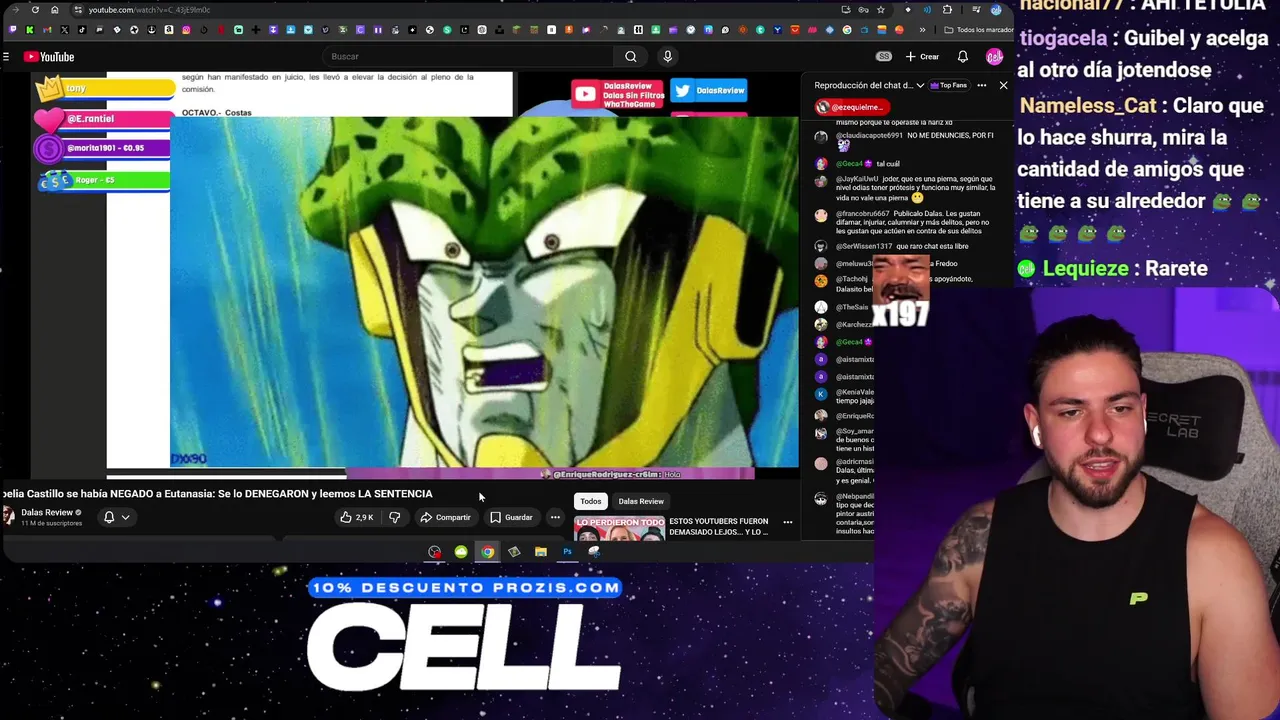Start voice search with the microphone icon
The image size is (1280, 720).
[x=668, y=57]
